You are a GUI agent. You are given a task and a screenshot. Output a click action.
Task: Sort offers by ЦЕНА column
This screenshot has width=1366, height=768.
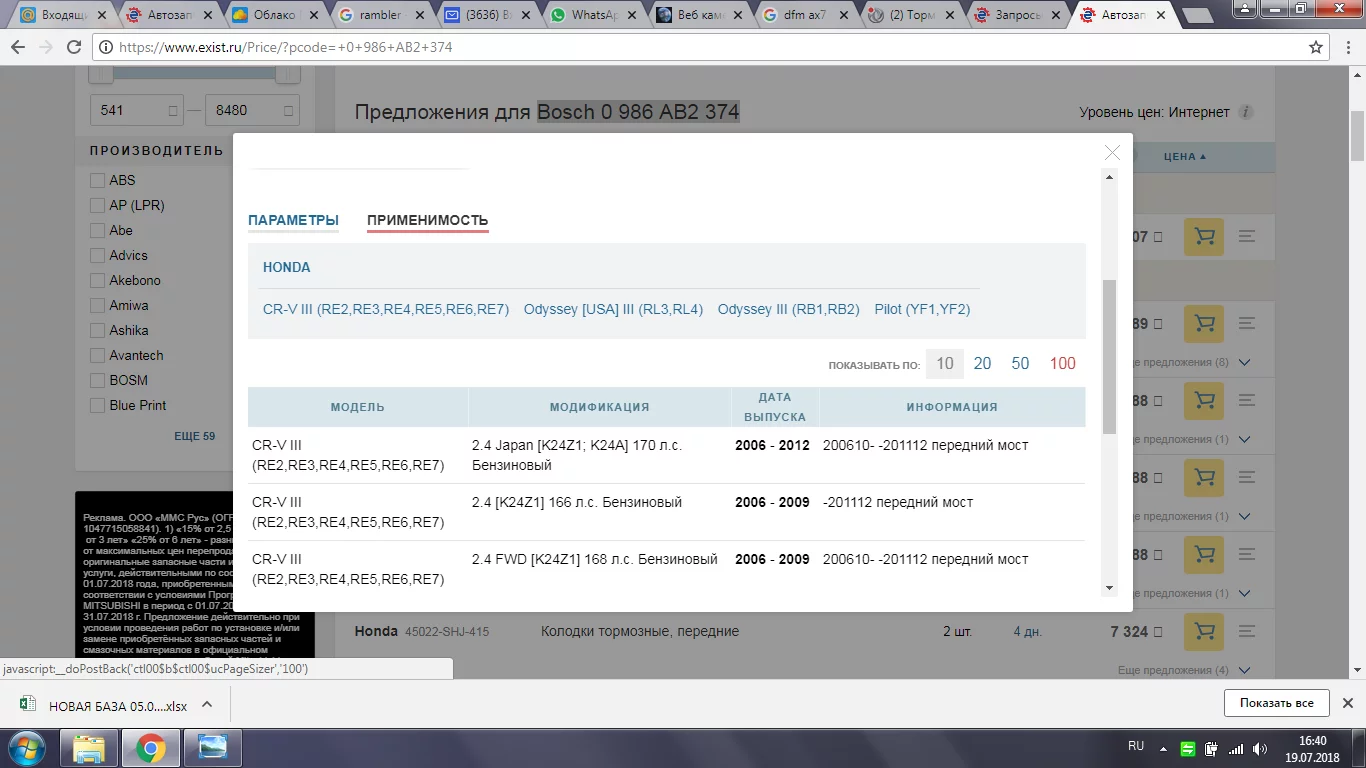point(1185,157)
